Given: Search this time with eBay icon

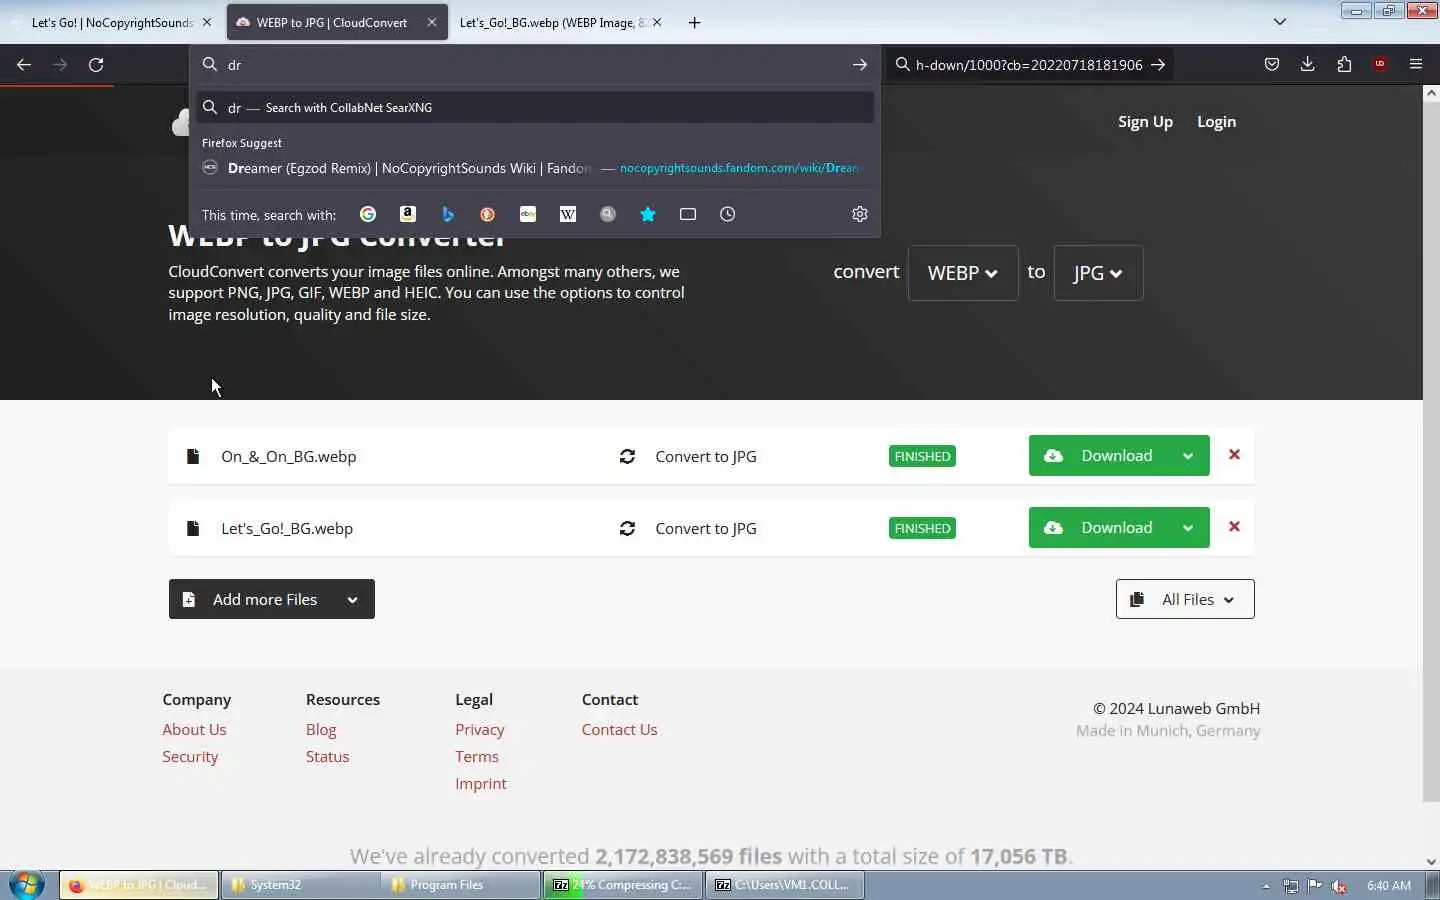Looking at the screenshot, I should [528, 214].
